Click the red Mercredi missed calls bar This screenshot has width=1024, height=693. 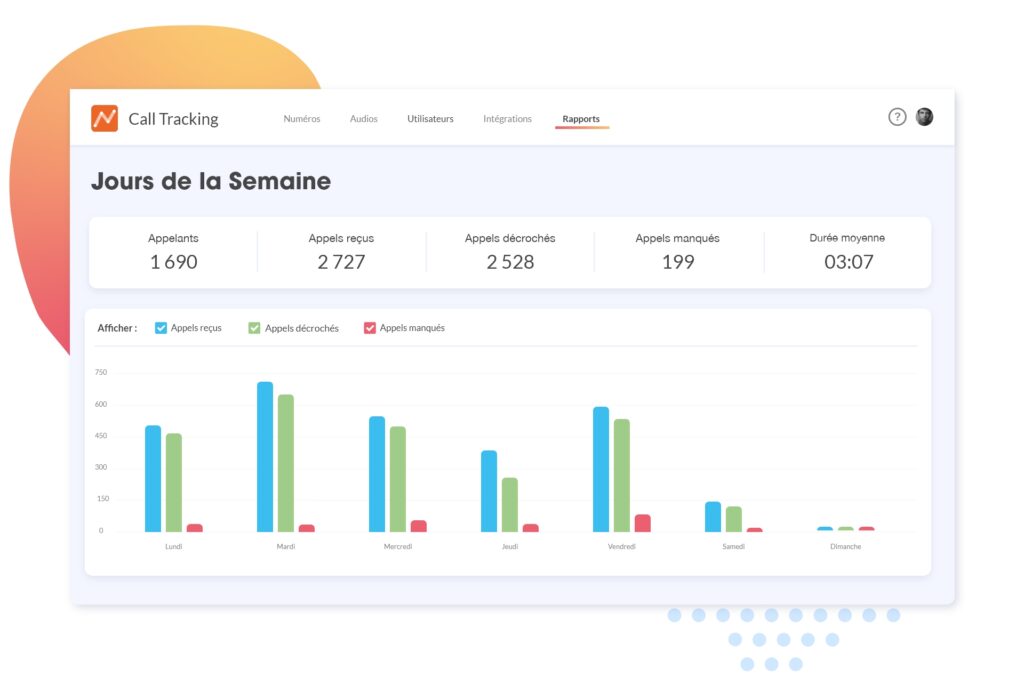tap(418, 526)
